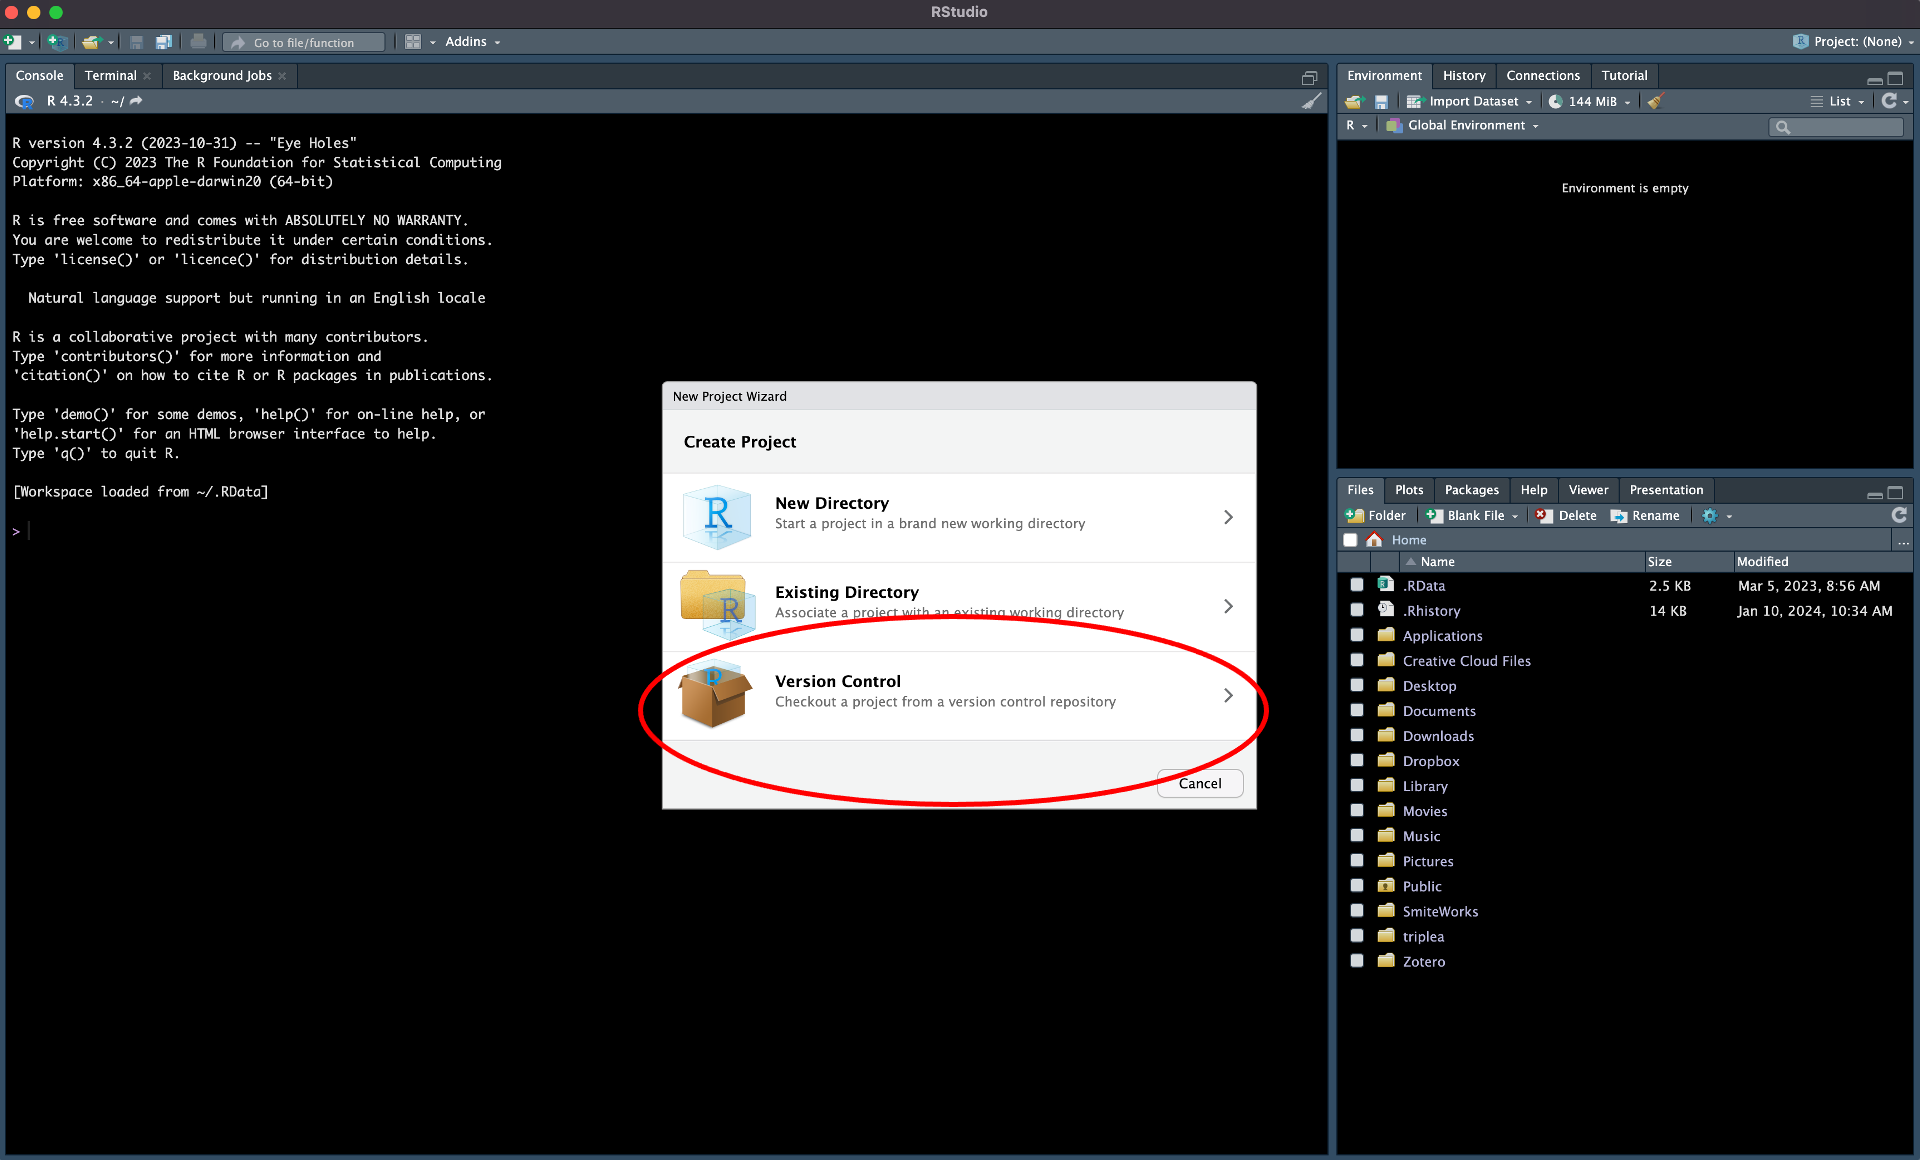Screen dimensions: 1920x1160
Task: Click the 144 MiB memory usage indicator
Action: point(1589,100)
